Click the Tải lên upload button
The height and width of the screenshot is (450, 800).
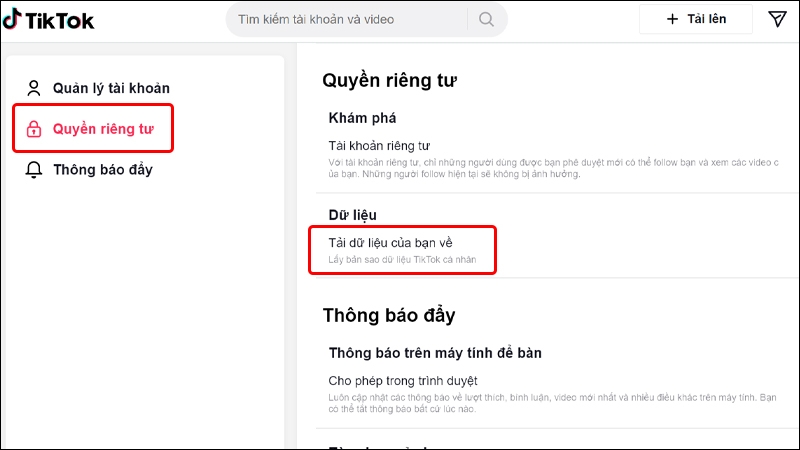(696, 19)
